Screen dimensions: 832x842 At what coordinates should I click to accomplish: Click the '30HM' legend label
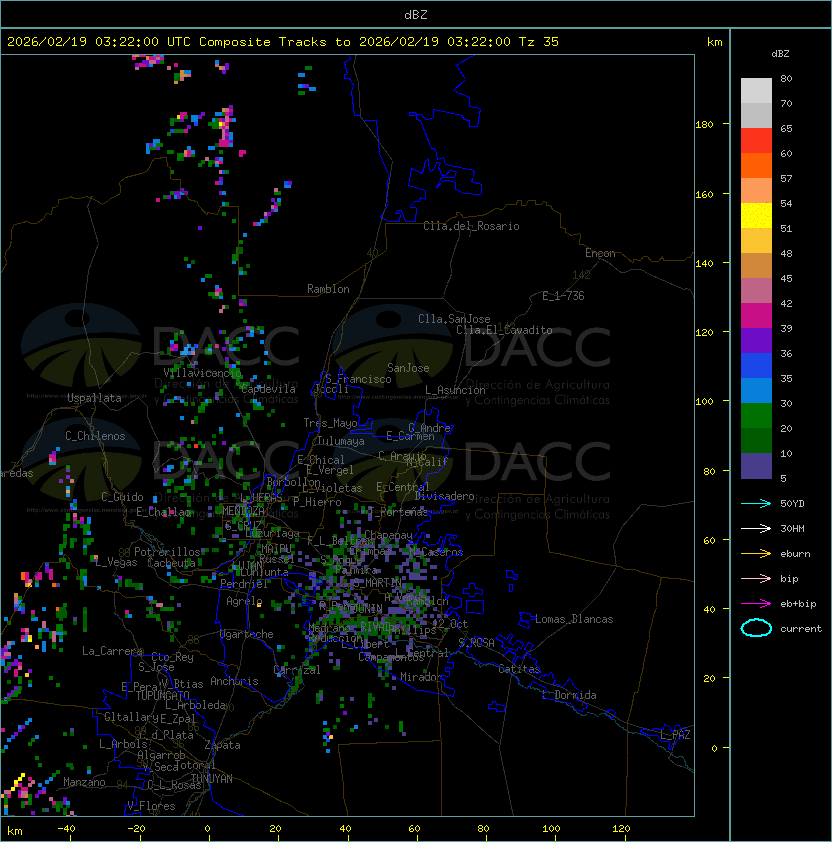pos(792,529)
